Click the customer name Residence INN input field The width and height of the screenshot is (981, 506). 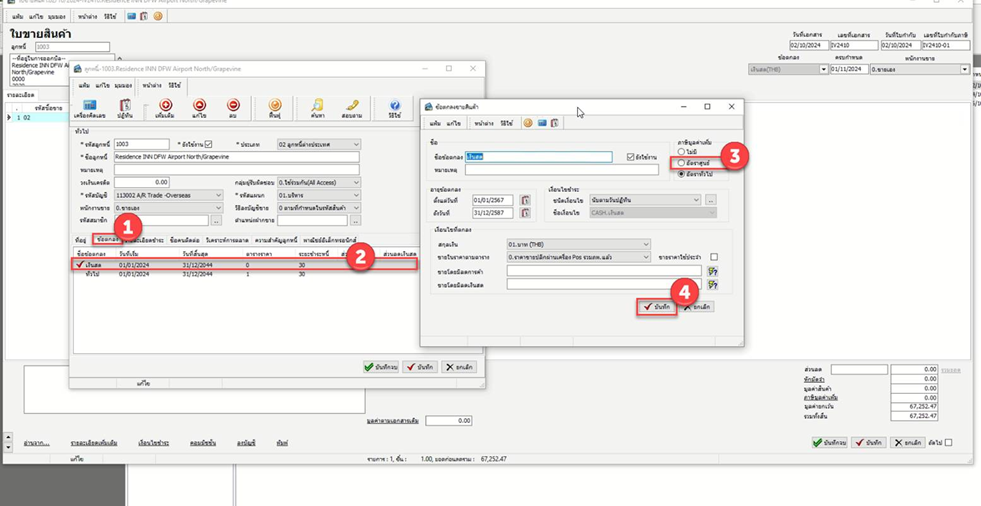click(x=236, y=157)
